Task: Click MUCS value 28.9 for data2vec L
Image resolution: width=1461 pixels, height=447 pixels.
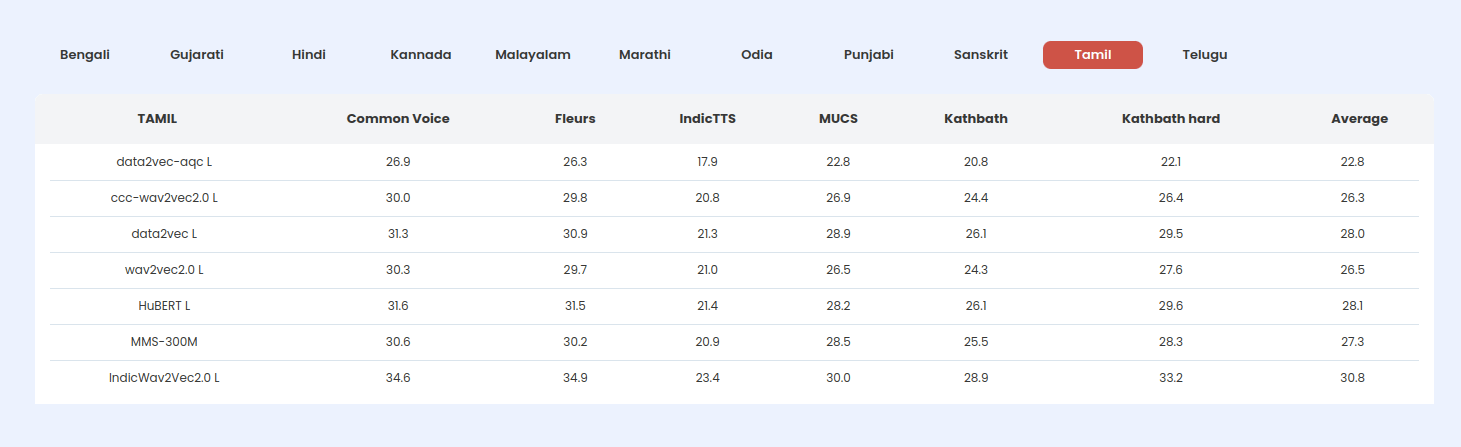Action: tap(838, 234)
